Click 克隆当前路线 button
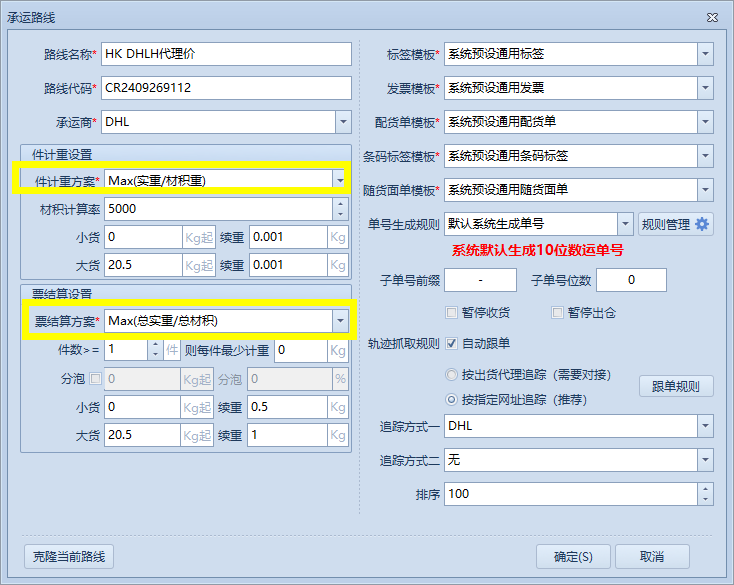 coord(68,556)
